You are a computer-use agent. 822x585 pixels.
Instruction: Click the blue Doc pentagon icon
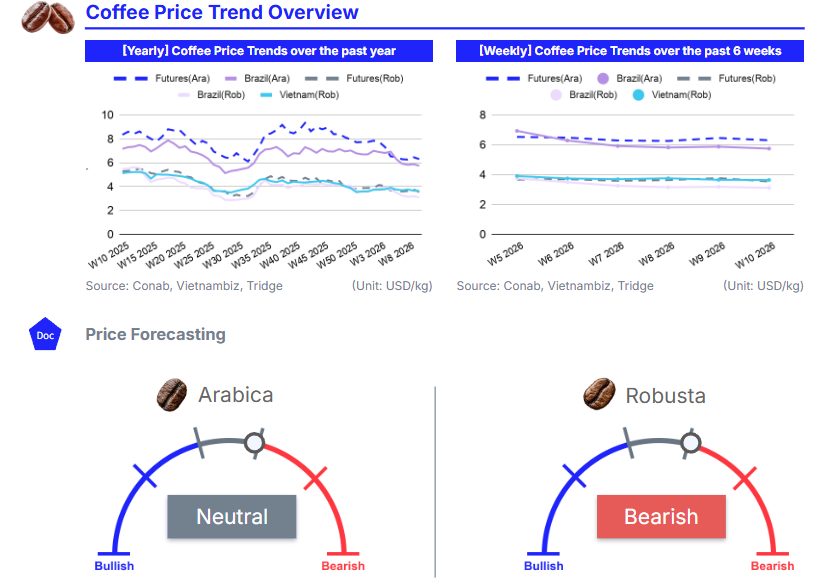(45, 335)
